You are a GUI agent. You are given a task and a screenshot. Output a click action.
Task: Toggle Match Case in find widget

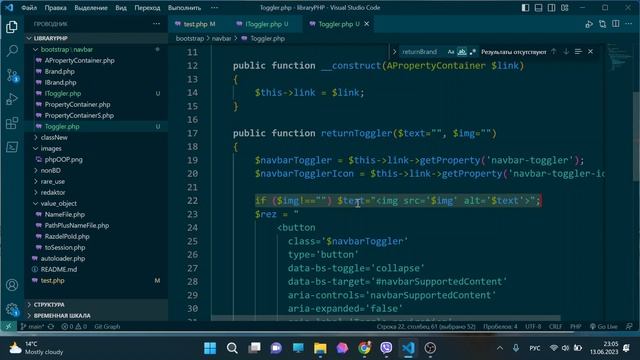pos(451,52)
